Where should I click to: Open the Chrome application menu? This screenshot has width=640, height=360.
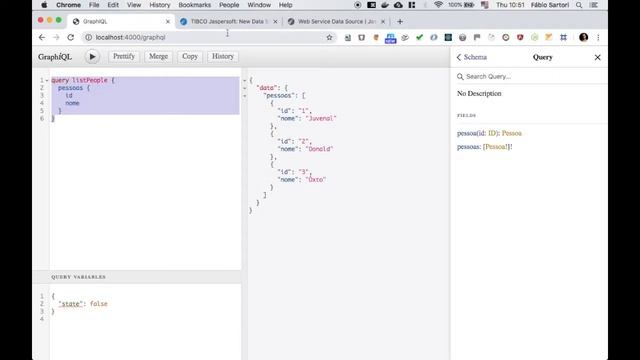(x=68, y=5)
